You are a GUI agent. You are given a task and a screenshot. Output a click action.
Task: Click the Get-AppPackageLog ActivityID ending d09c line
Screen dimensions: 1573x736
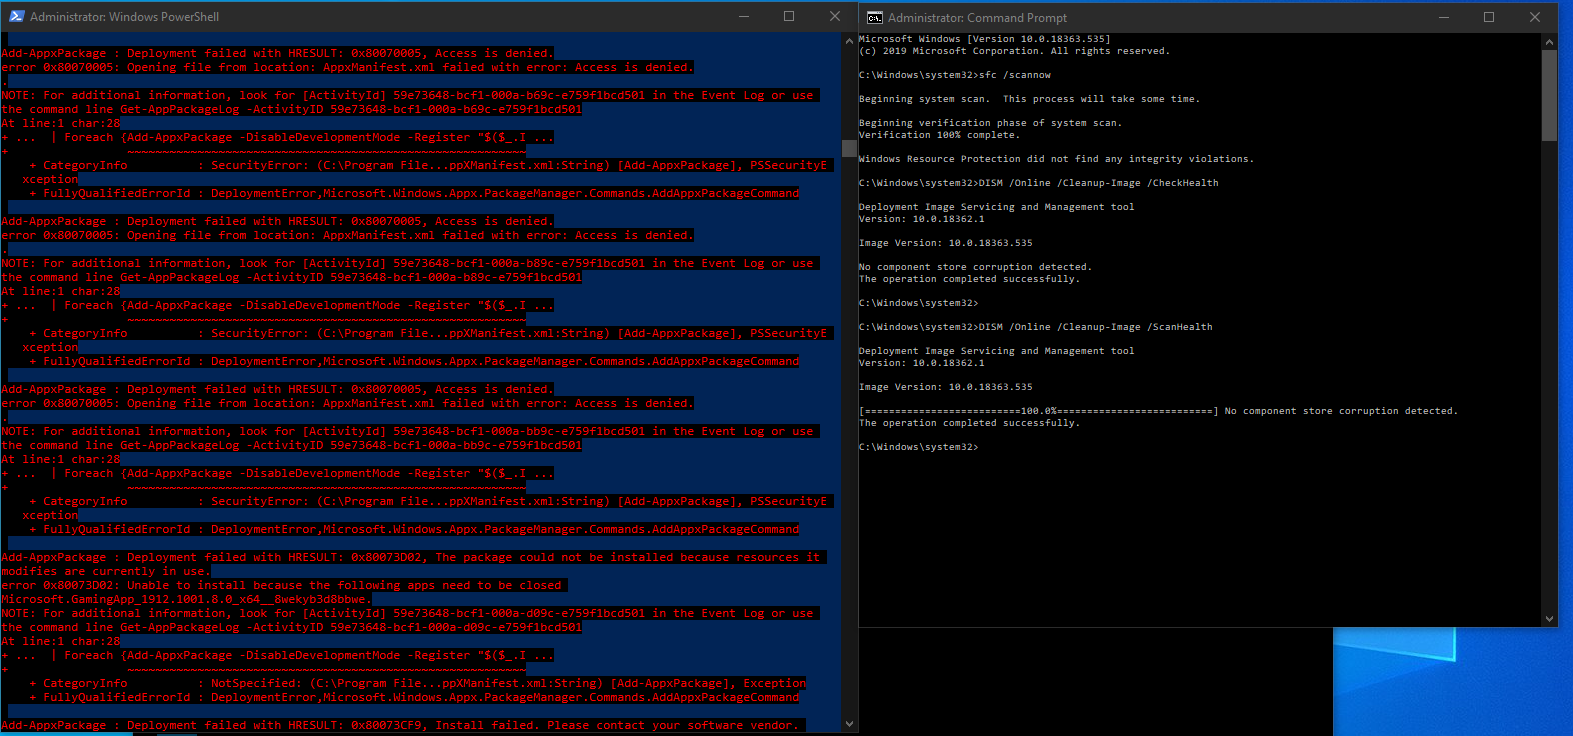click(291, 627)
